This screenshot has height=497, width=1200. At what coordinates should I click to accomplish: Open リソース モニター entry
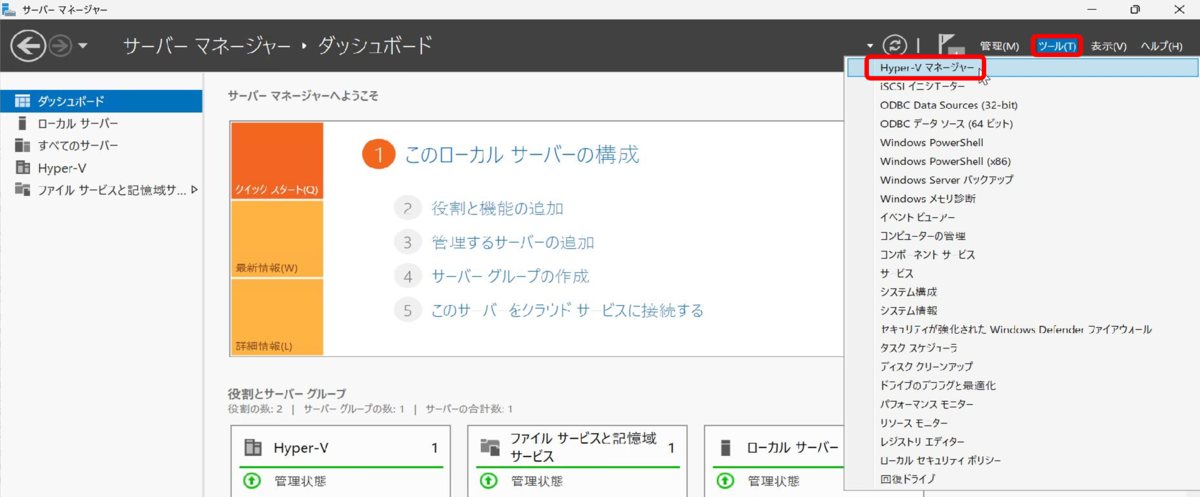[x=1022, y=423]
